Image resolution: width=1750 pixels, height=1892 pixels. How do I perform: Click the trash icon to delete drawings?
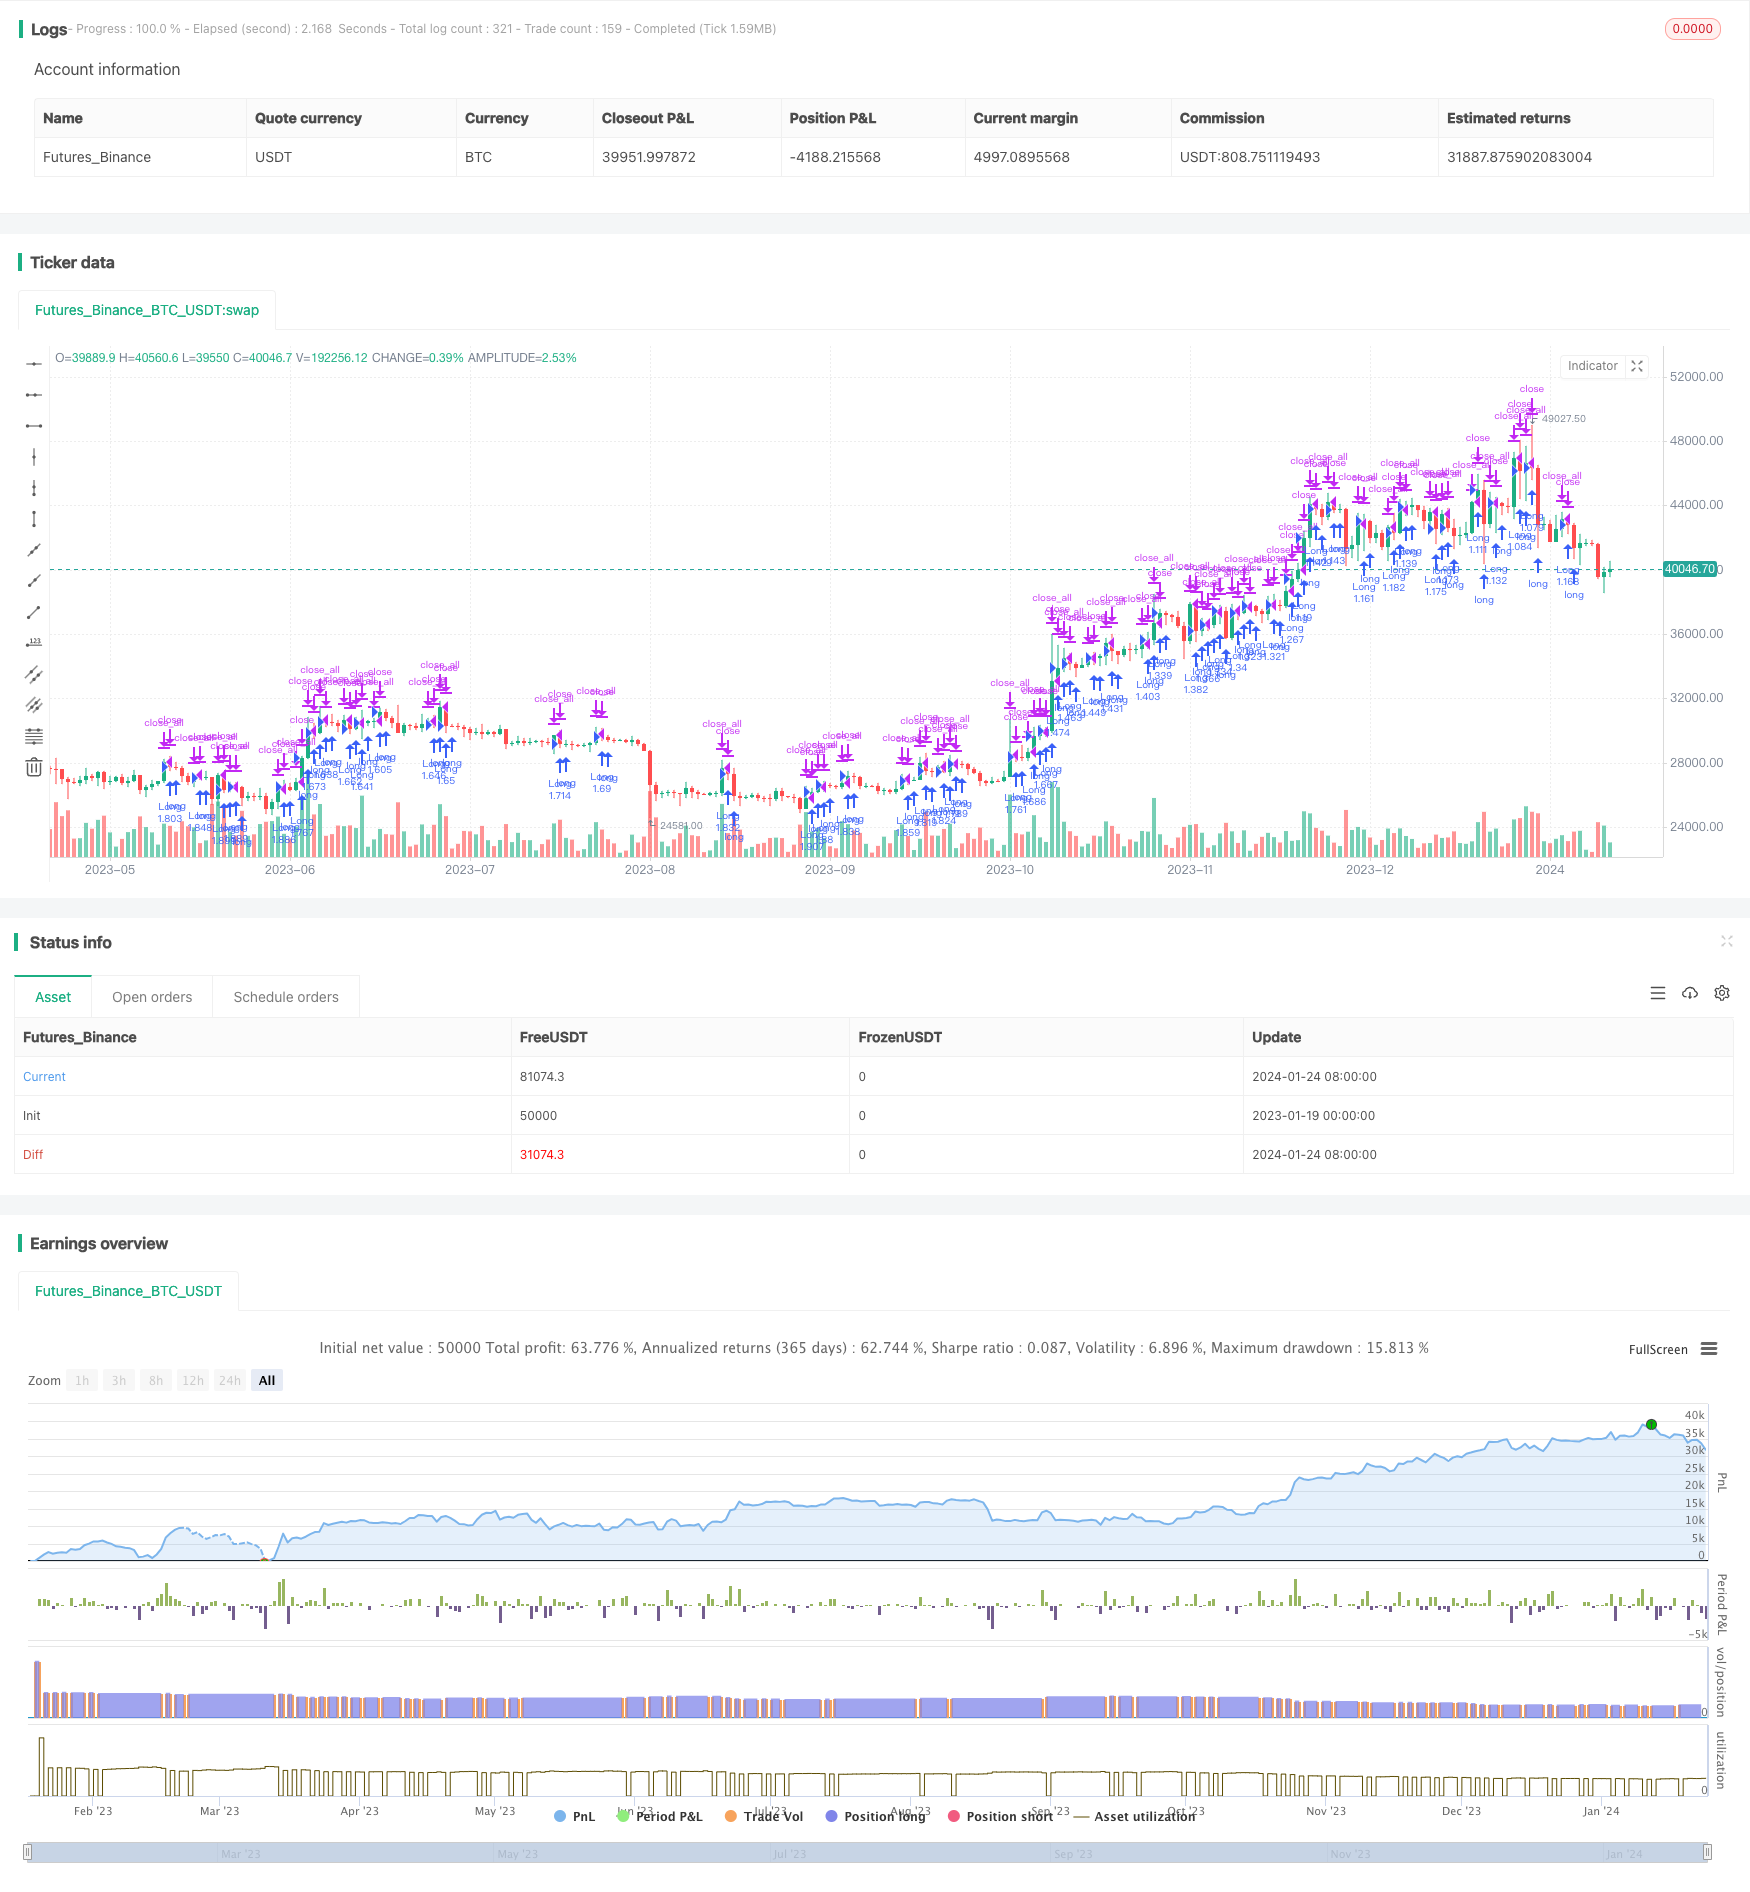(x=34, y=767)
